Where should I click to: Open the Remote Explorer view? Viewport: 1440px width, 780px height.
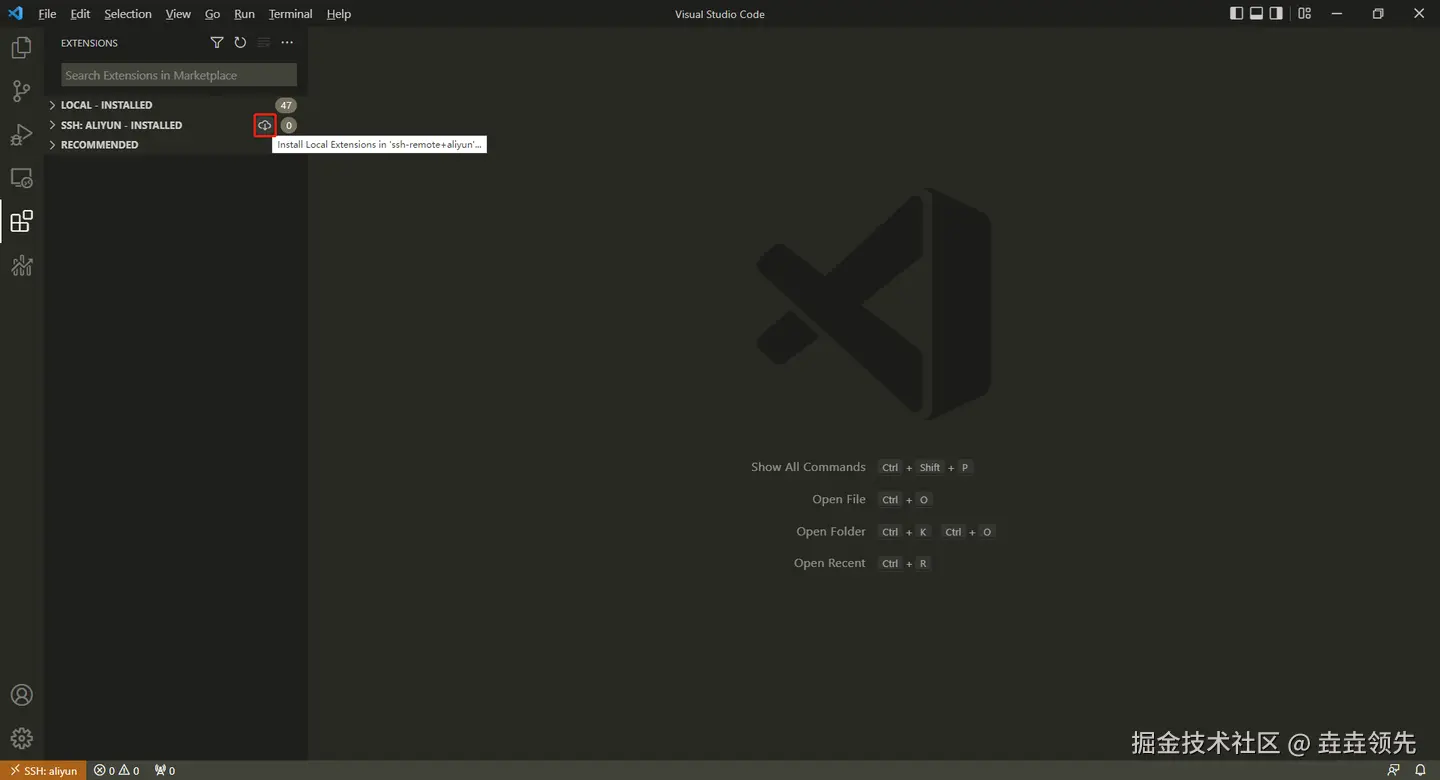pos(21,178)
